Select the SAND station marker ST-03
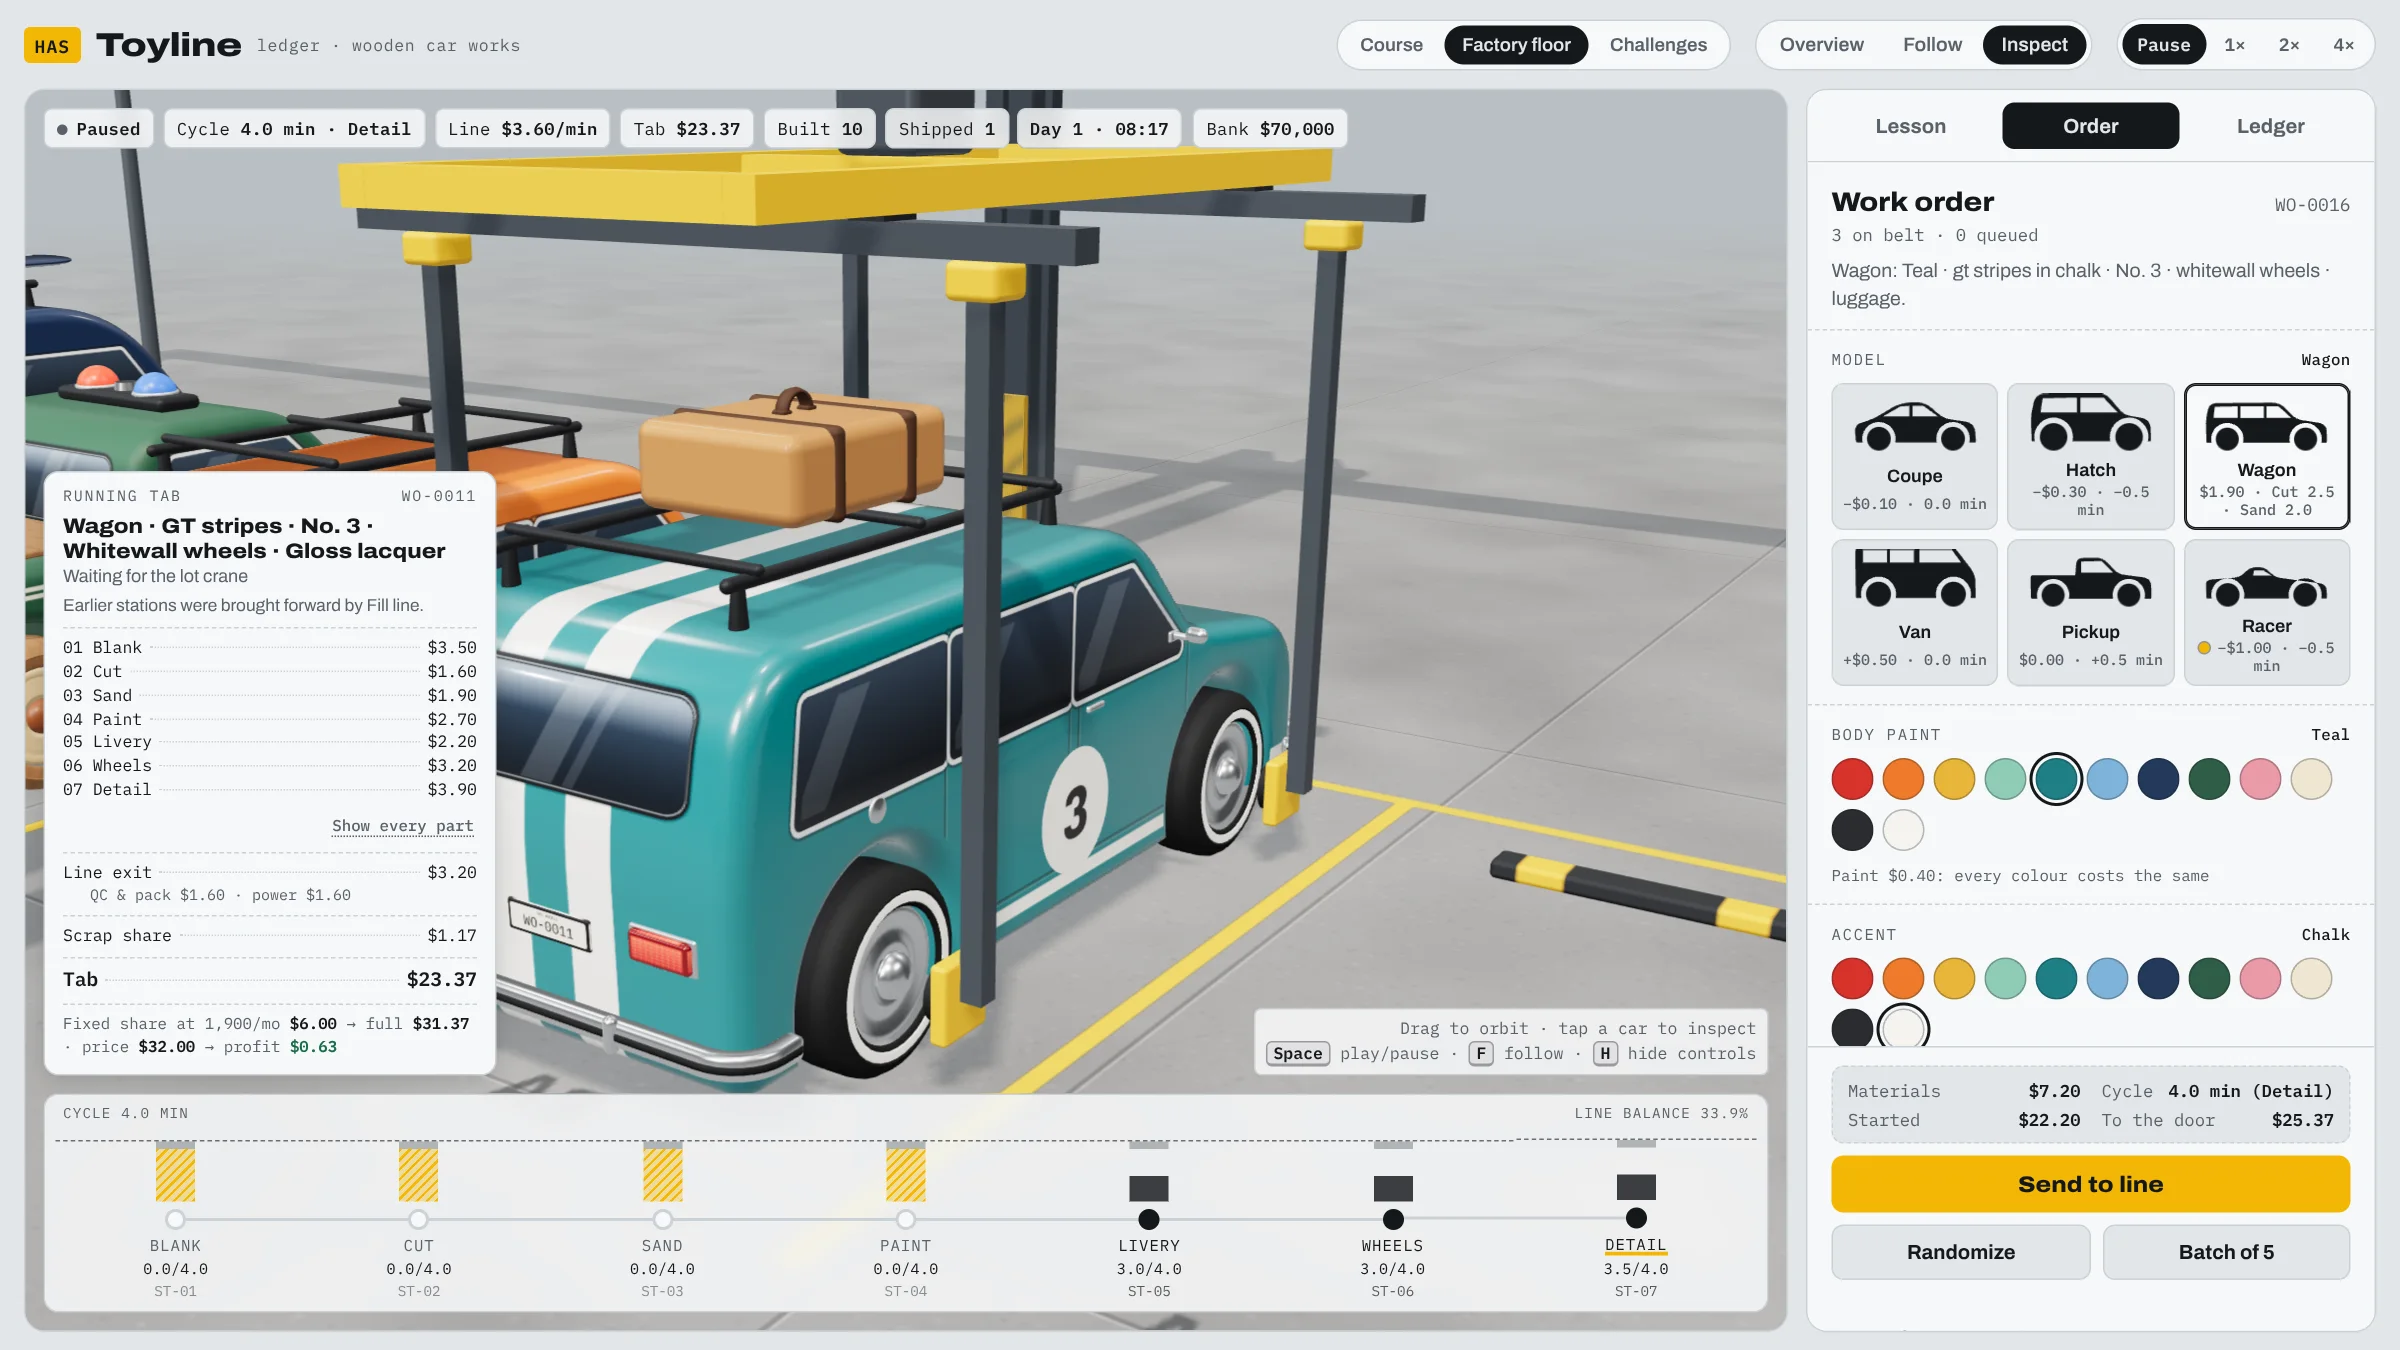 click(662, 1219)
